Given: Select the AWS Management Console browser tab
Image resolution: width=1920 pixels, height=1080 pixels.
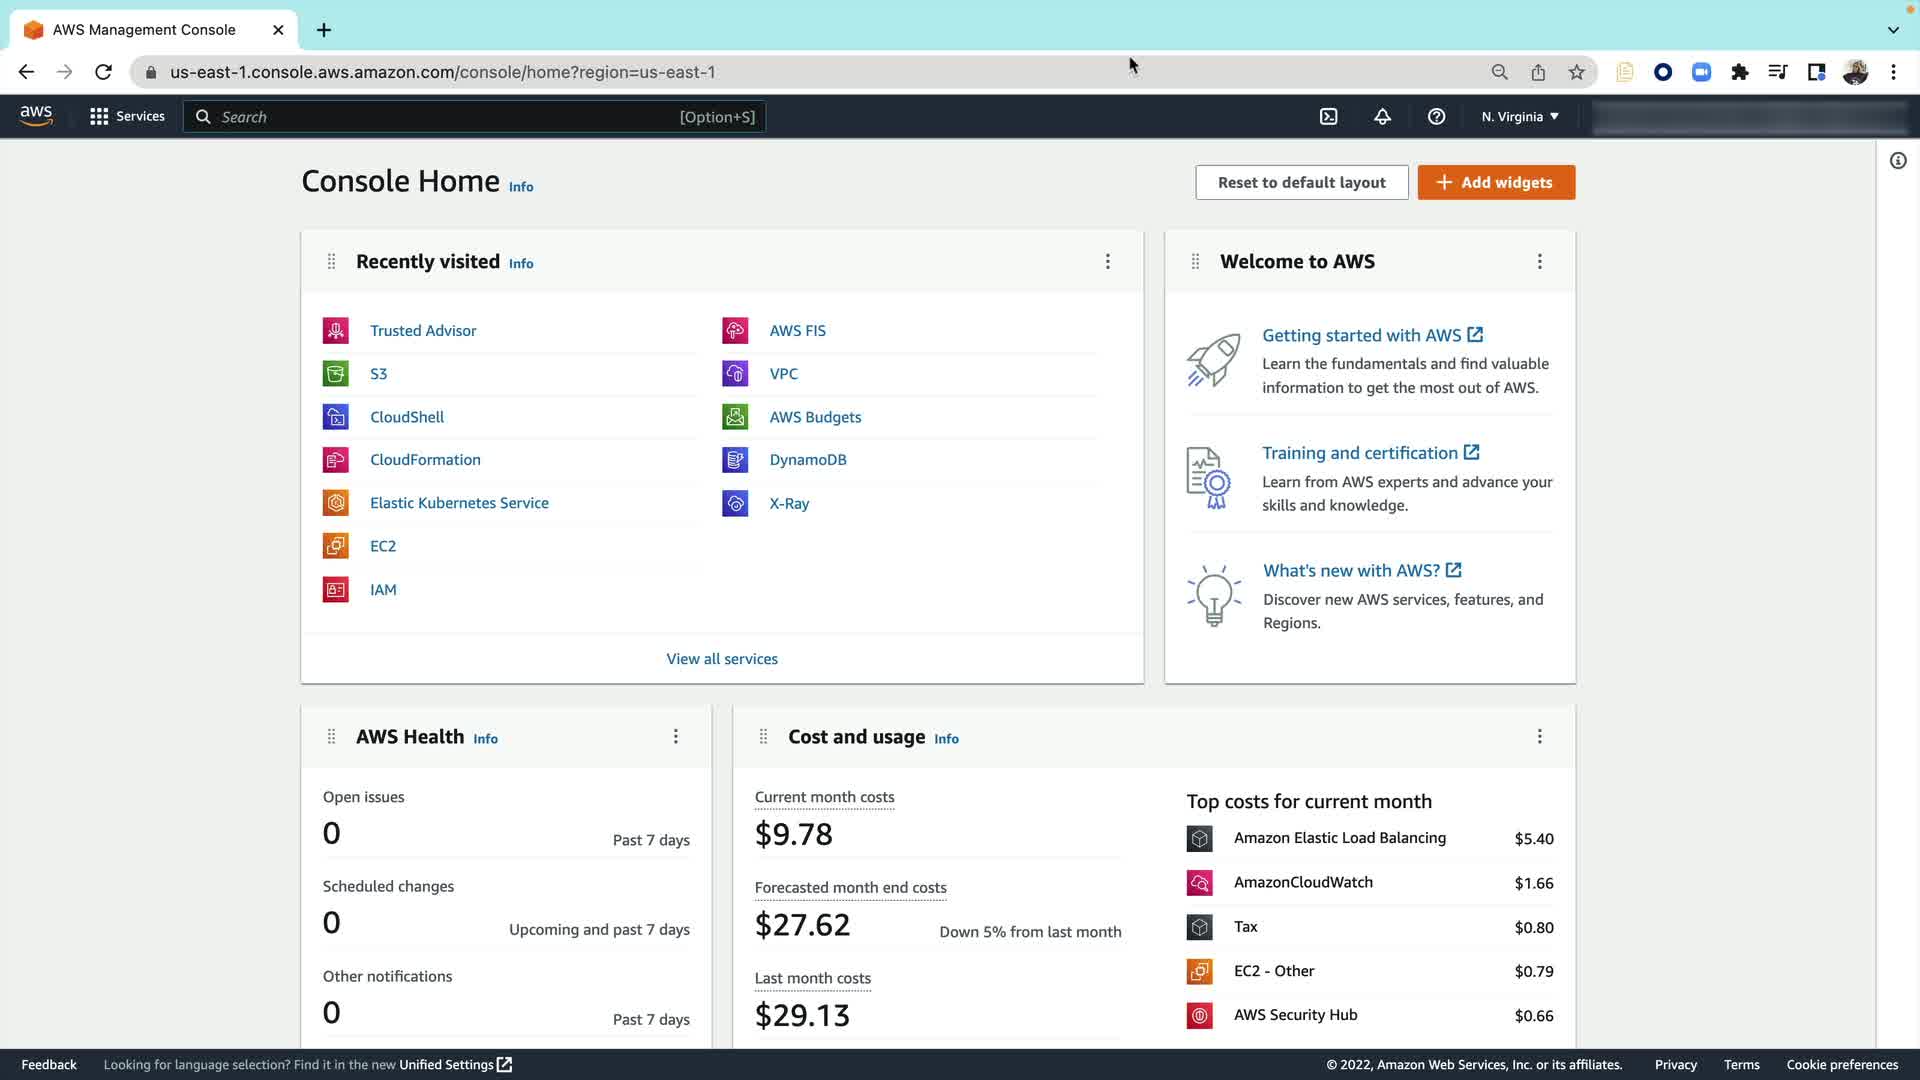Looking at the screenshot, I should click(x=145, y=30).
